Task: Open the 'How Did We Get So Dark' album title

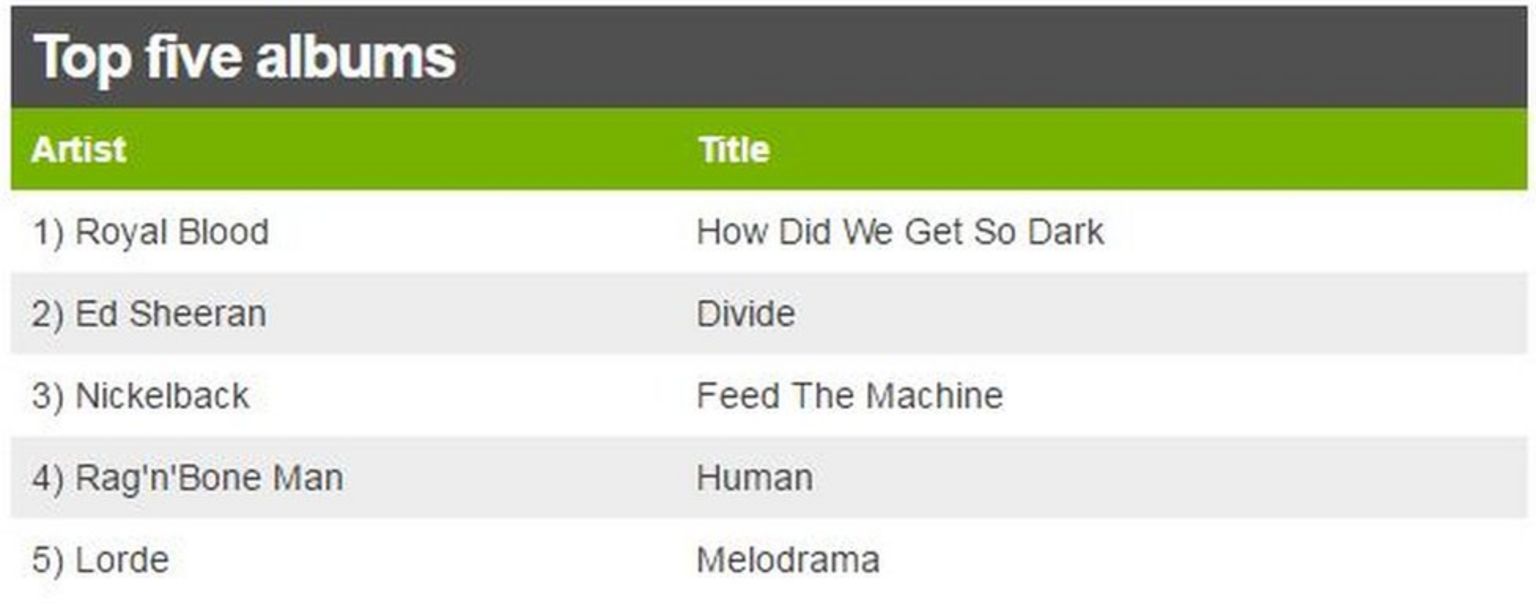Action: (x=900, y=232)
